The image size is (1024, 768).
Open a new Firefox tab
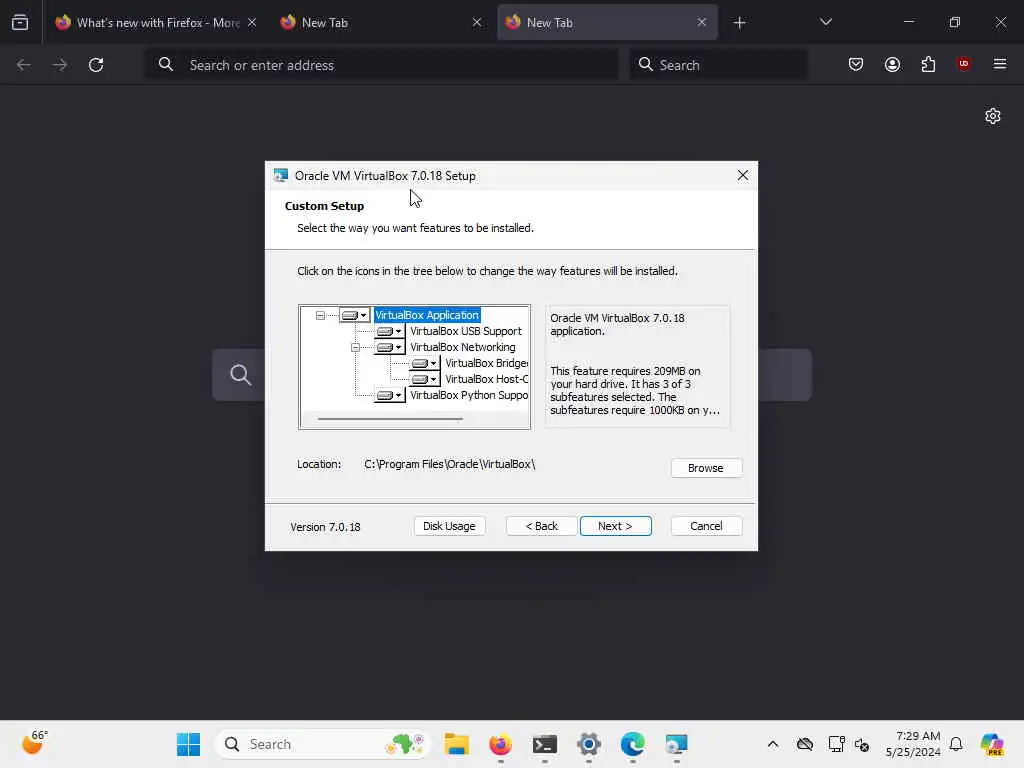click(739, 23)
